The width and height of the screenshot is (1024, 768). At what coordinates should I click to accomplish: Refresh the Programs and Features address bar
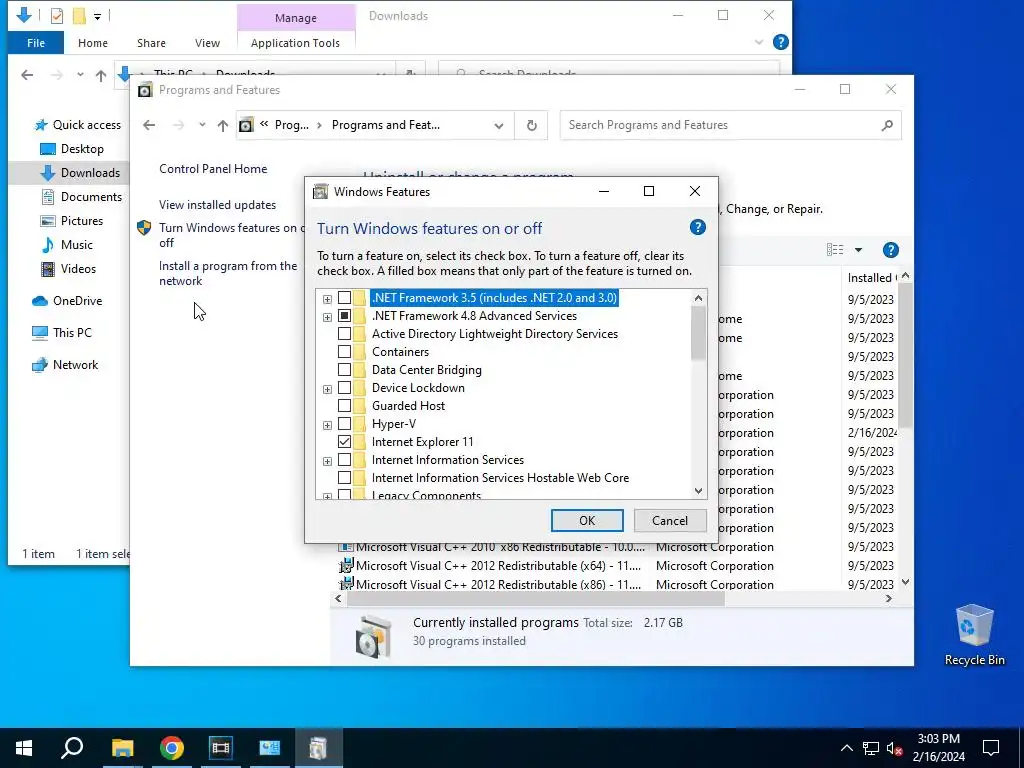pos(532,125)
